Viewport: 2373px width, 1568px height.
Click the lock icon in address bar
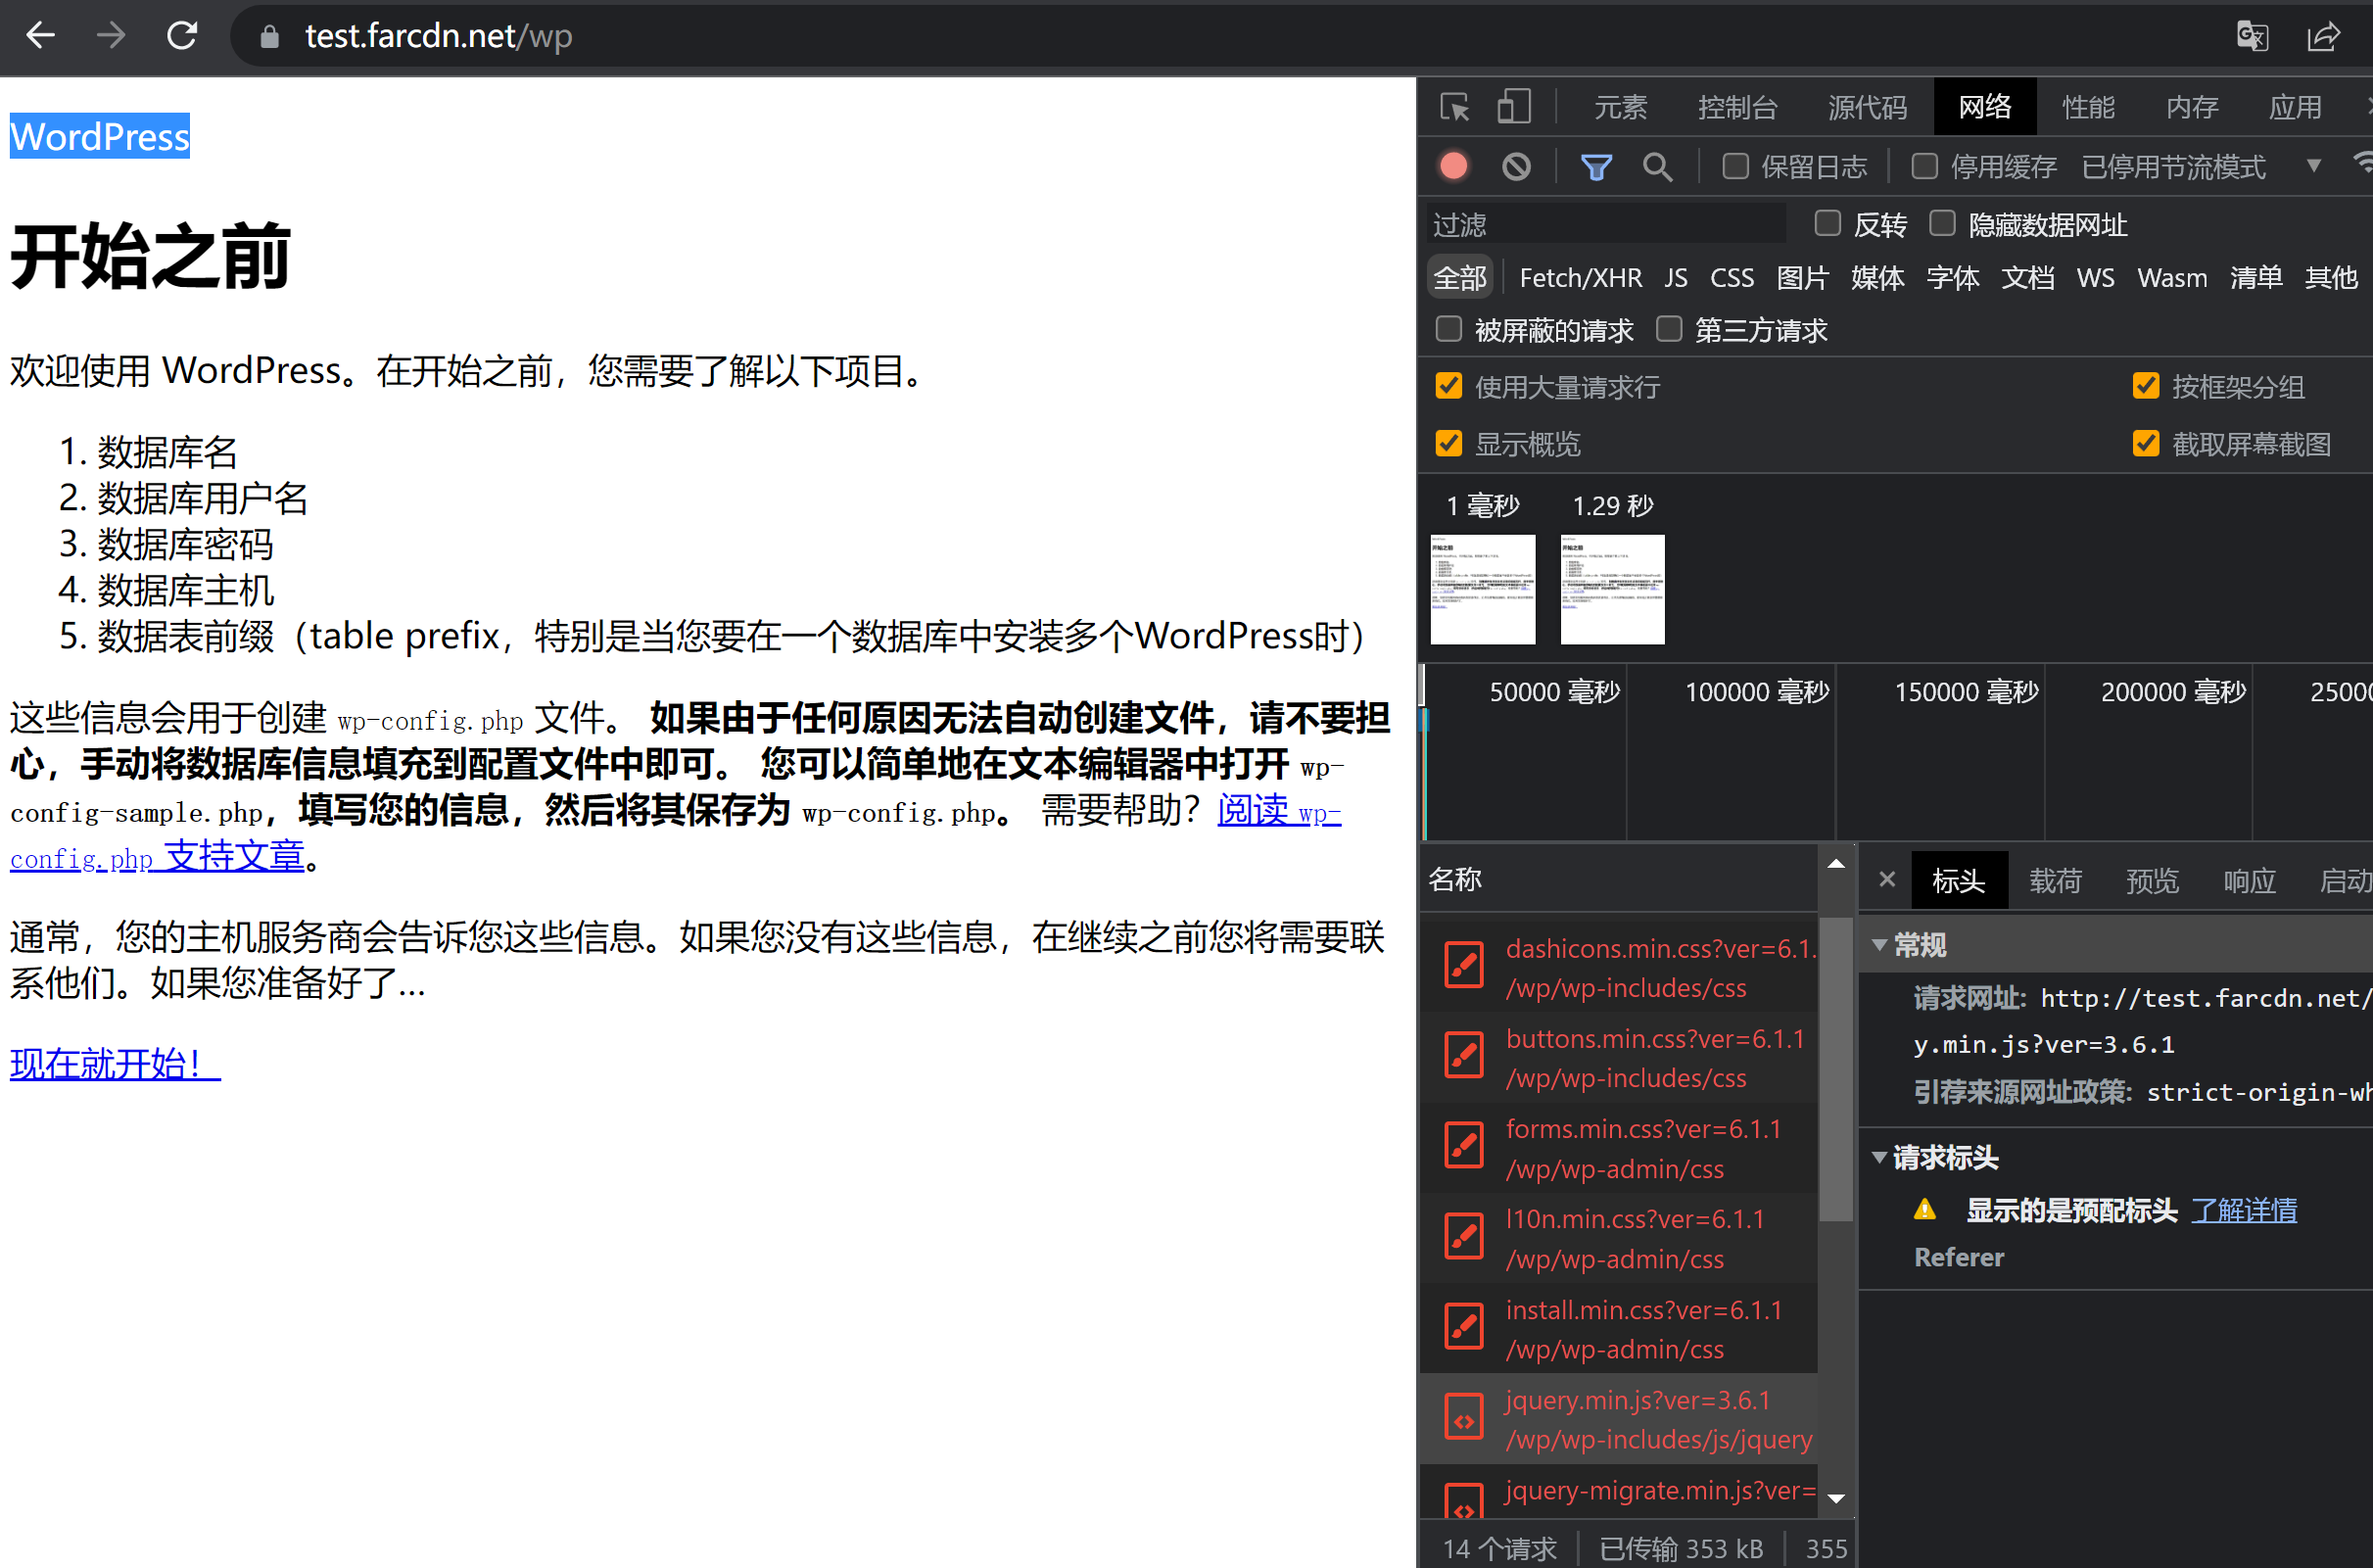[269, 37]
